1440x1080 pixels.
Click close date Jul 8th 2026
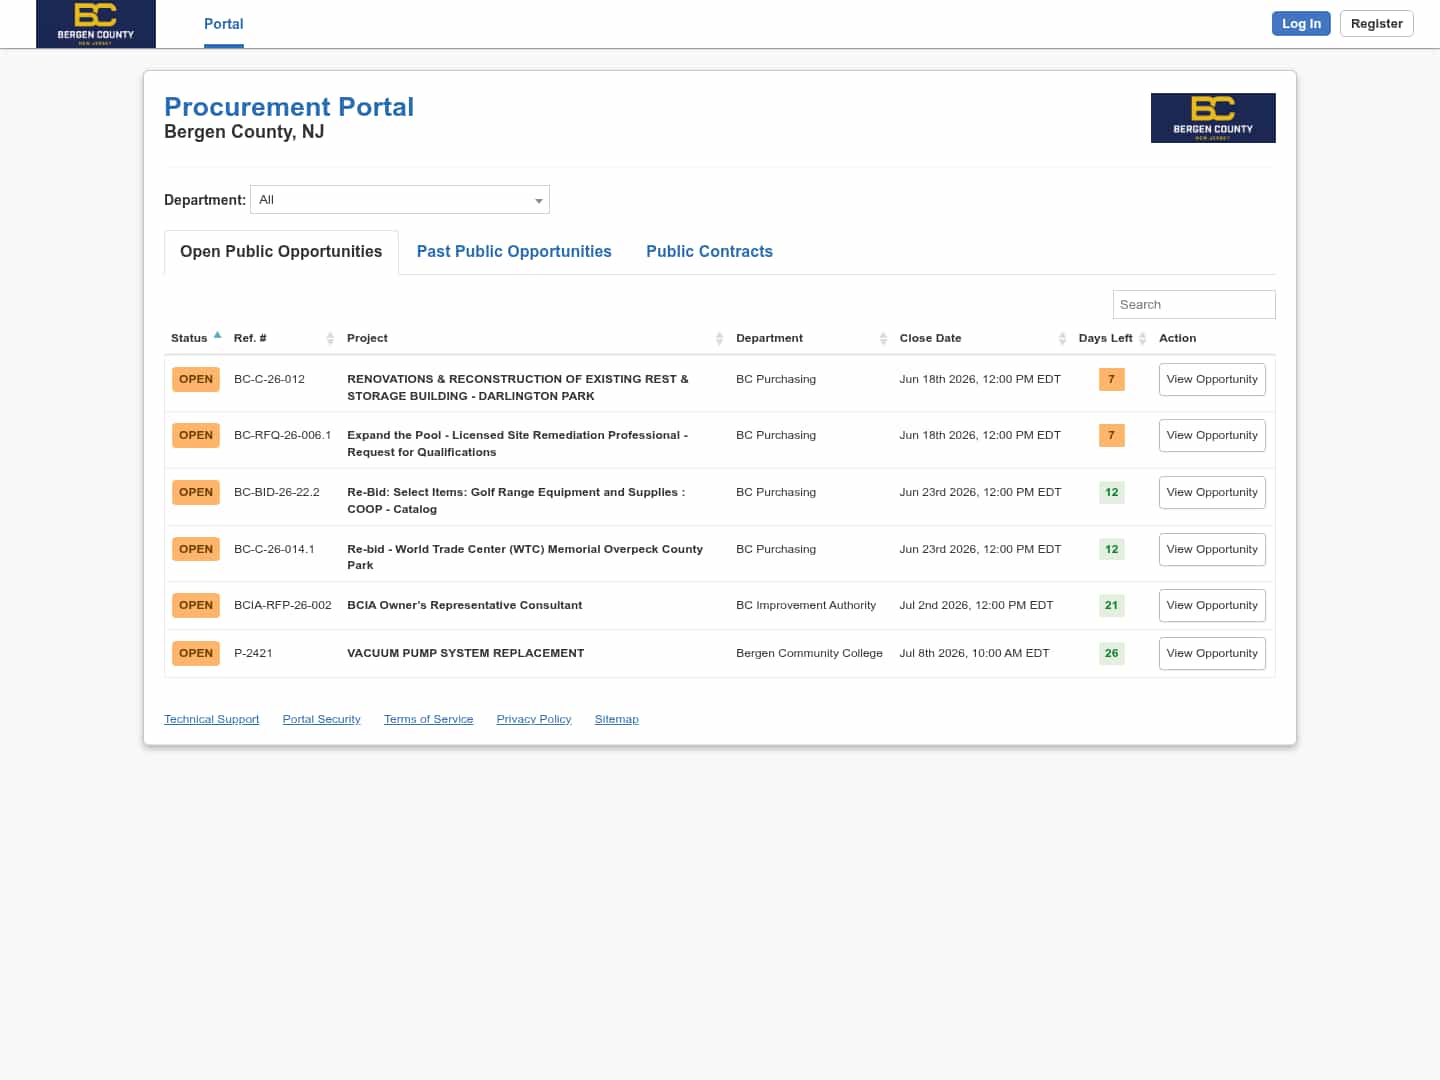974,654
